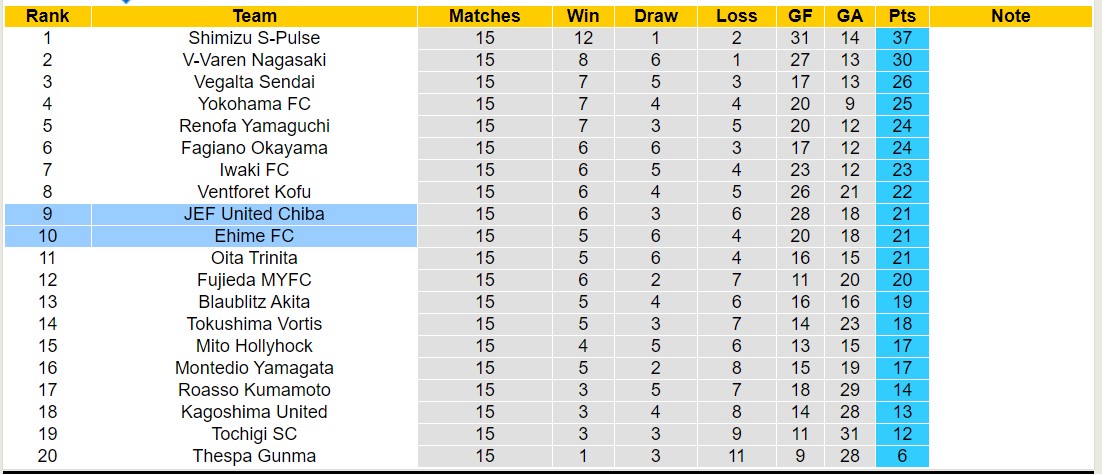
Task: Open Montedio Yamagata team name
Action: click(254, 368)
